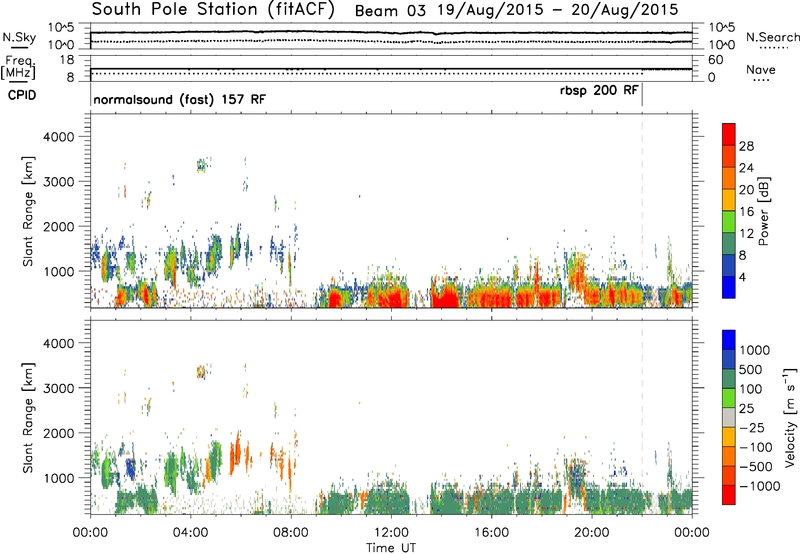Click the '16:00' time axis label
The image size is (800, 554).
pyautogui.click(x=491, y=533)
